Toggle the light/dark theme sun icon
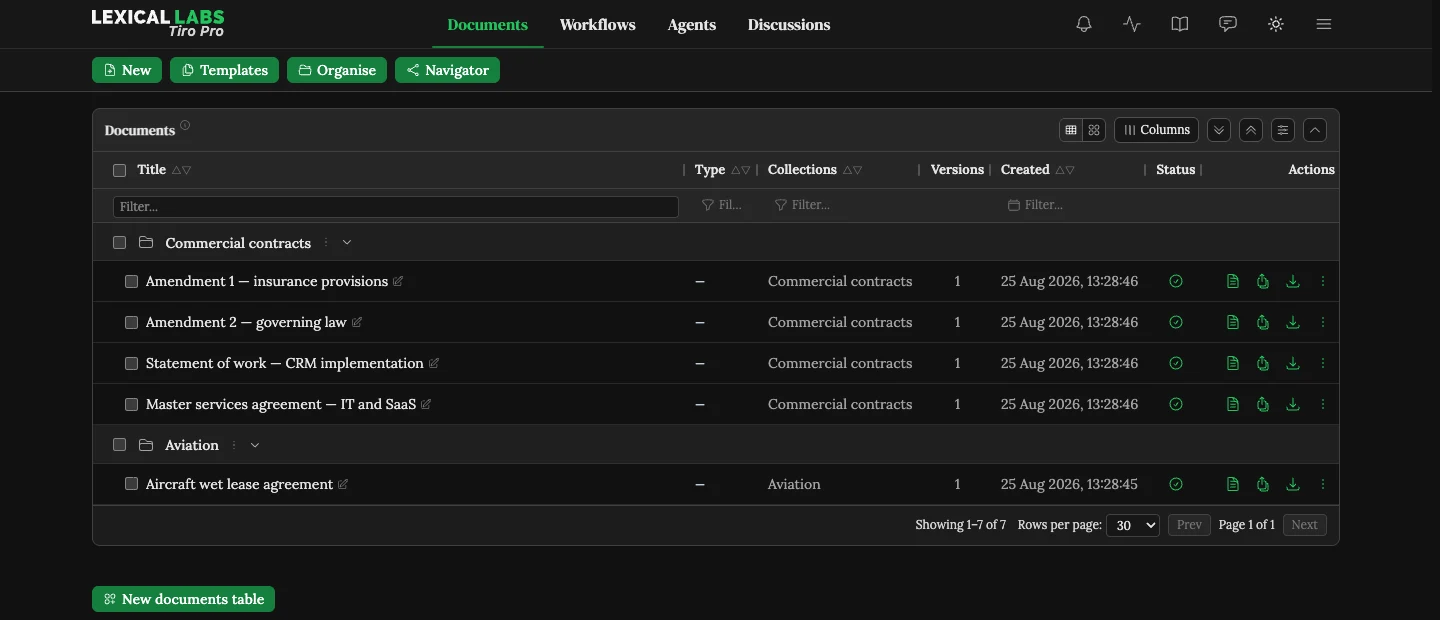The height and width of the screenshot is (620, 1440). point(1276,24)
